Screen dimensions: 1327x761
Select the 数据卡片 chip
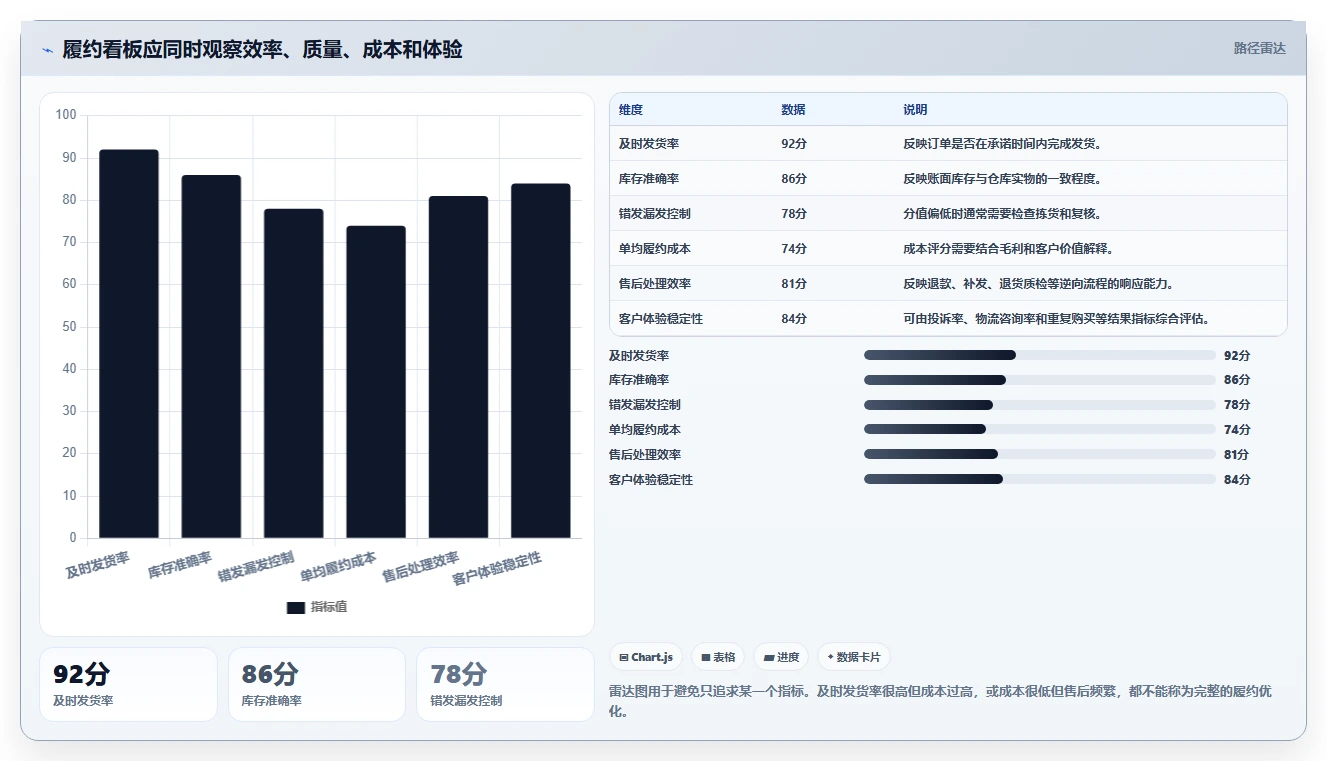point(853,657)
